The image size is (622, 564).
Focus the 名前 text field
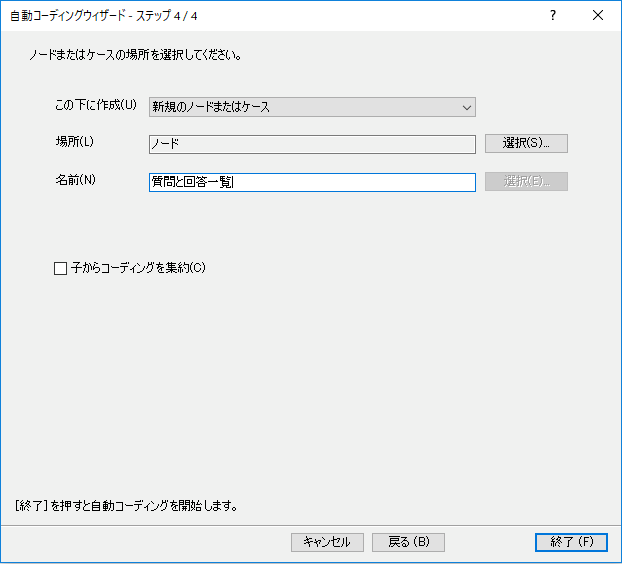pyautogui.click(x=311, y=182)
